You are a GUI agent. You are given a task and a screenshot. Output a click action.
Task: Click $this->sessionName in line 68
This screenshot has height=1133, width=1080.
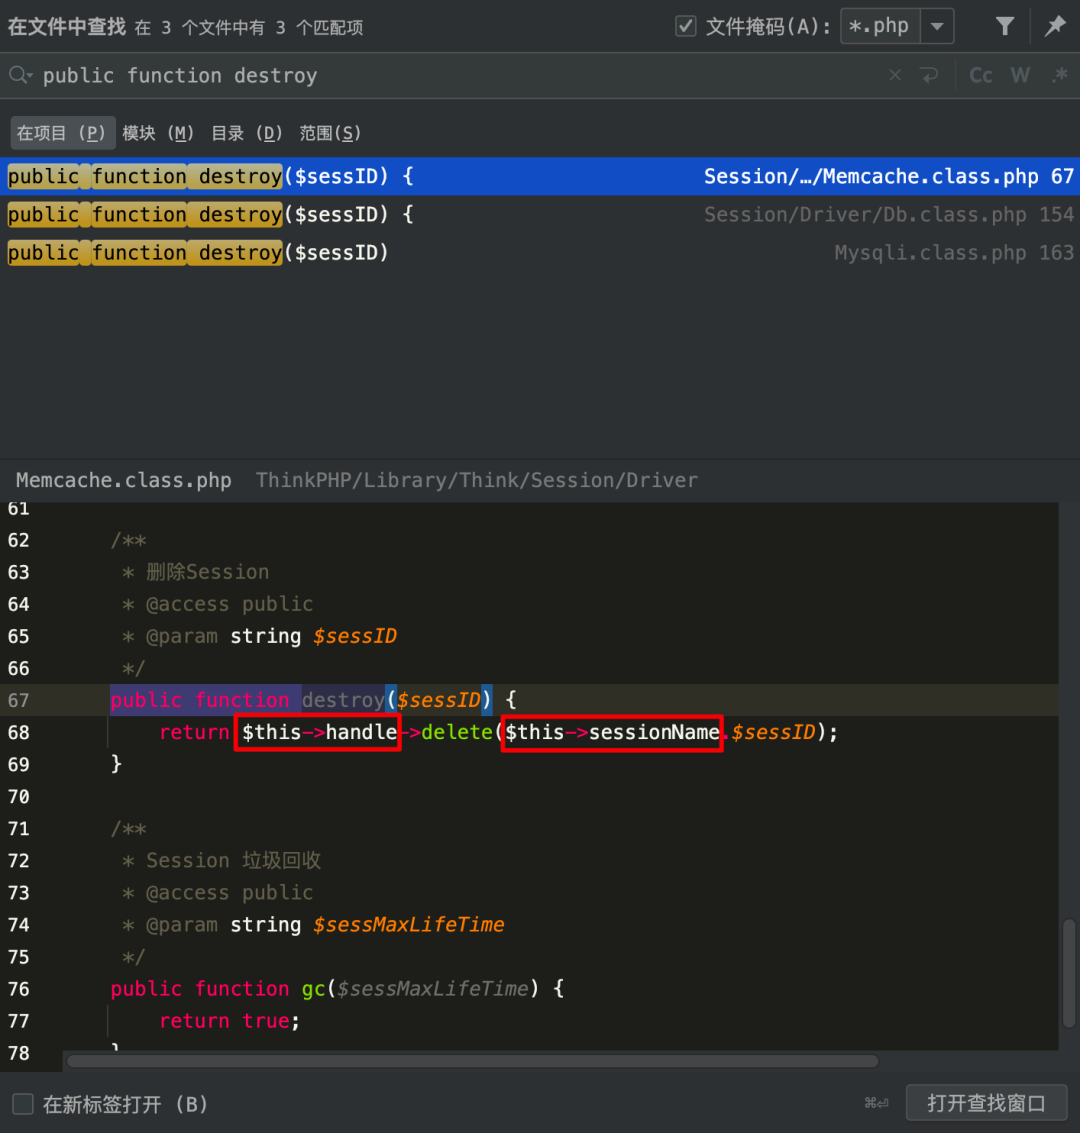(x=612, y=732)
